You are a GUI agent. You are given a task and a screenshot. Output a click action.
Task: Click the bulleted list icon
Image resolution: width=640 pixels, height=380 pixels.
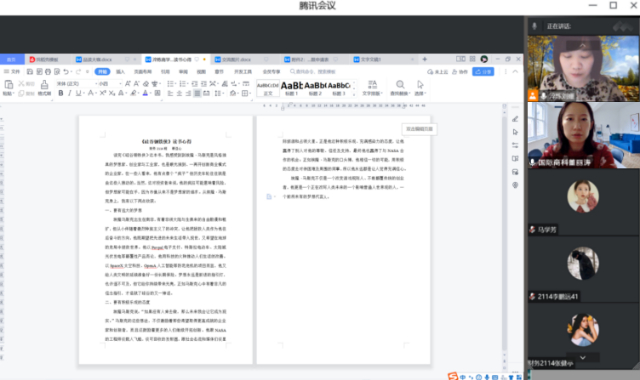point(170,84)
